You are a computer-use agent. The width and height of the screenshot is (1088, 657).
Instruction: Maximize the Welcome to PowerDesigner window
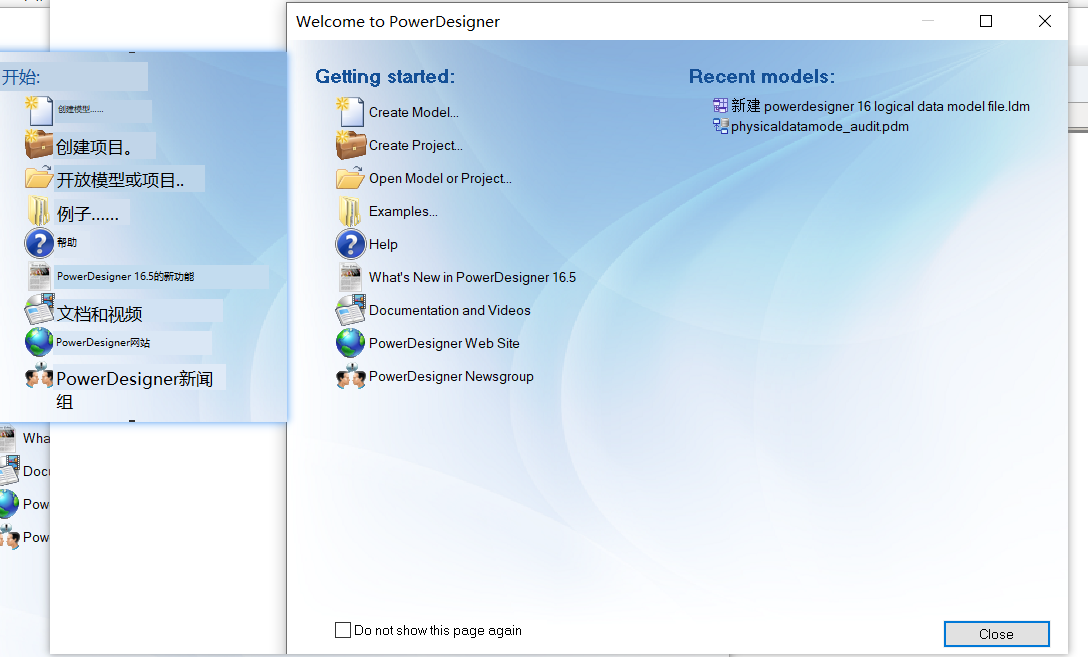click(x=986, y=22)
